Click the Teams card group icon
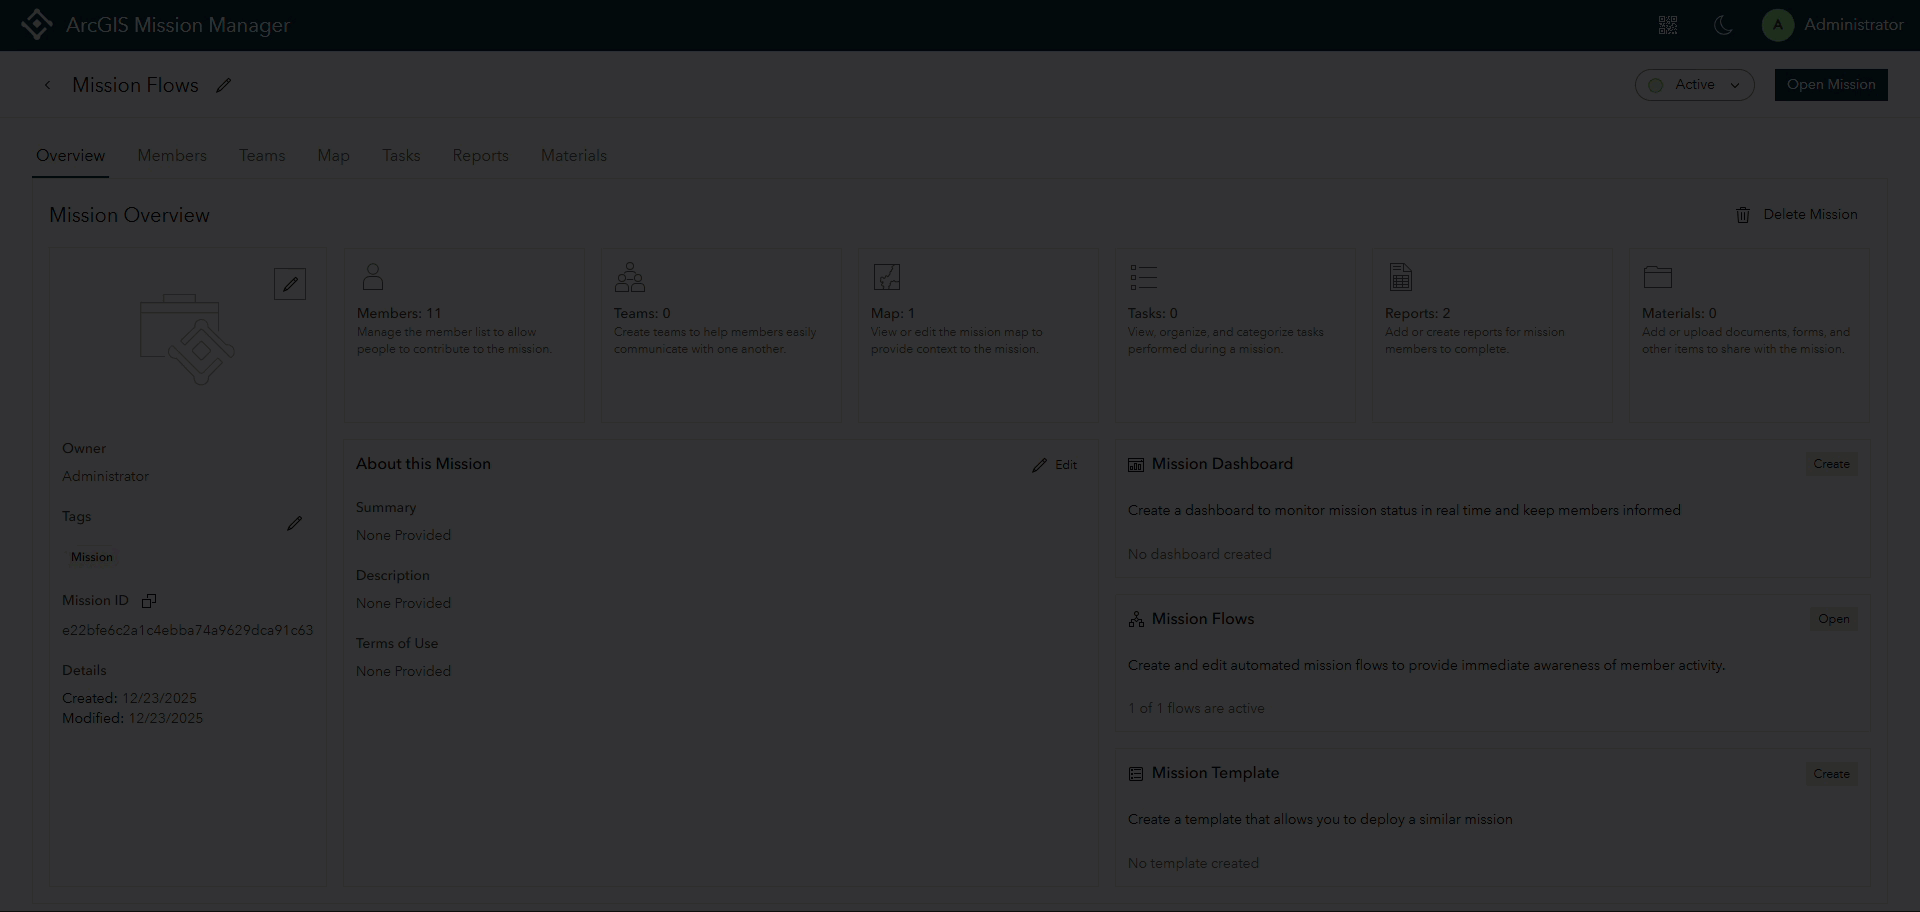The height and width of the screenshot is (912, 1920). tap(630, 277)
